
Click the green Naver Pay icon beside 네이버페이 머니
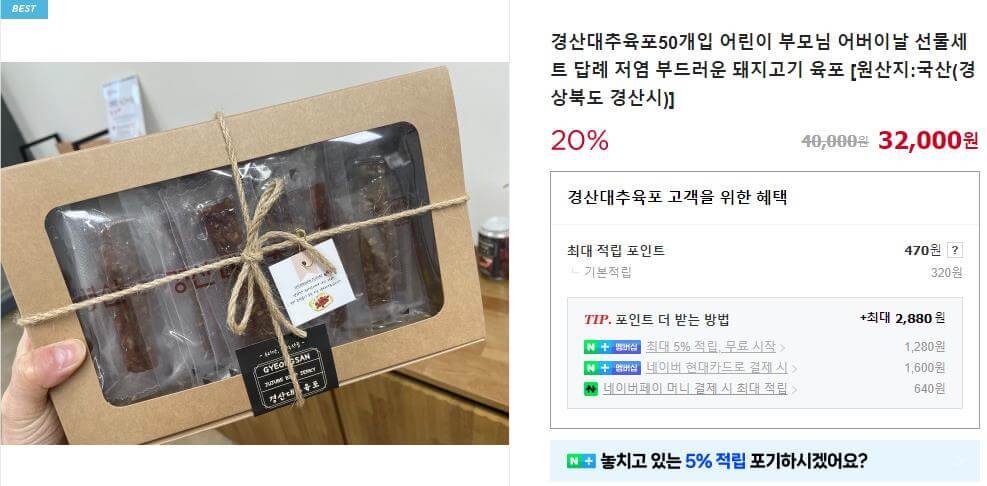[x=590, y=388]
